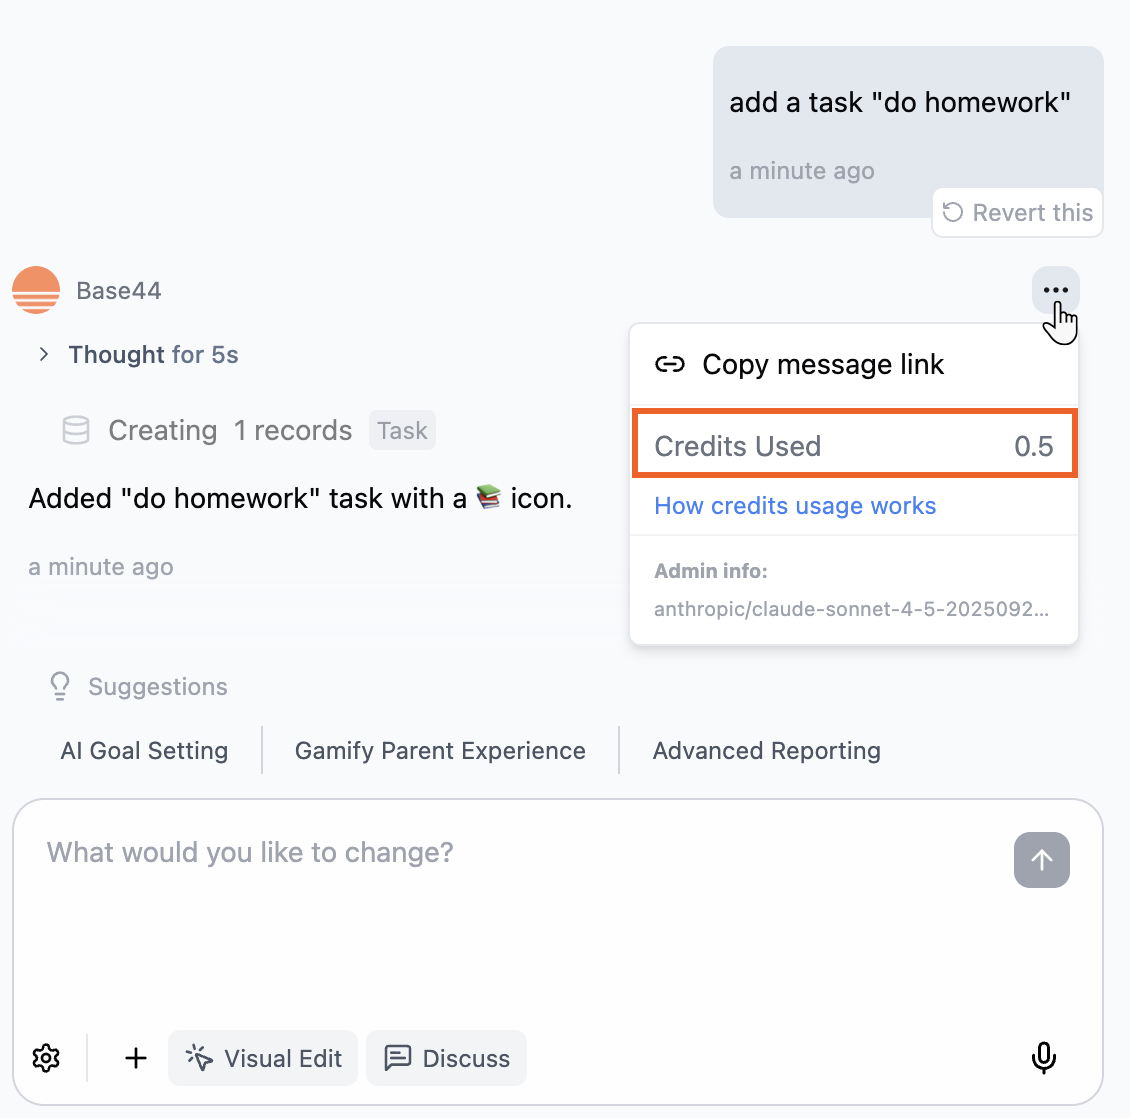Viewport: 1130px width, 1118px height.
Task: Expand the Thought for 5s section
Action: [44, 354]
